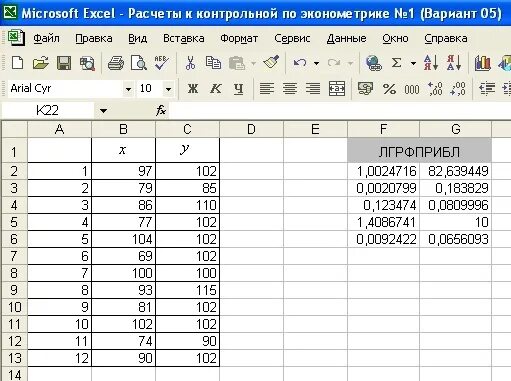Viewport: 511px width, 381px height.
Task: Click the Open folder icon
Action: [41, 63]
